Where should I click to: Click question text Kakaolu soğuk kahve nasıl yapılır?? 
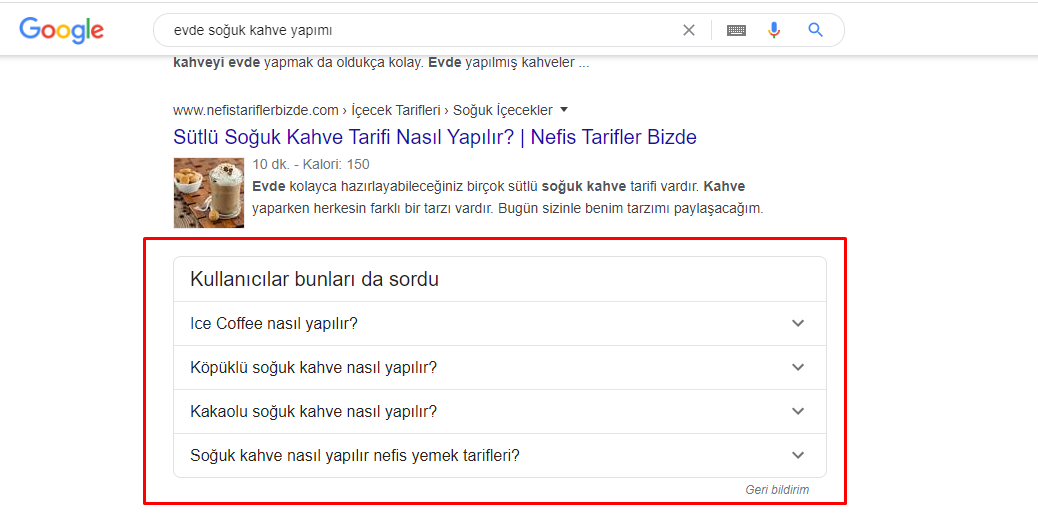[313, 412]
